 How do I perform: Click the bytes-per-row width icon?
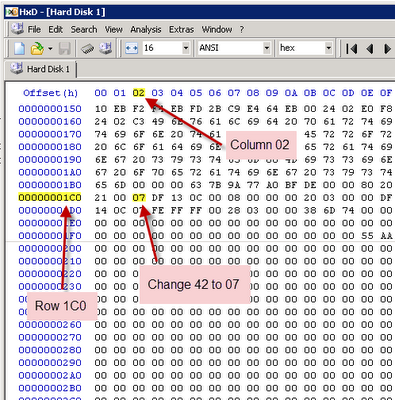click(131, 49)
